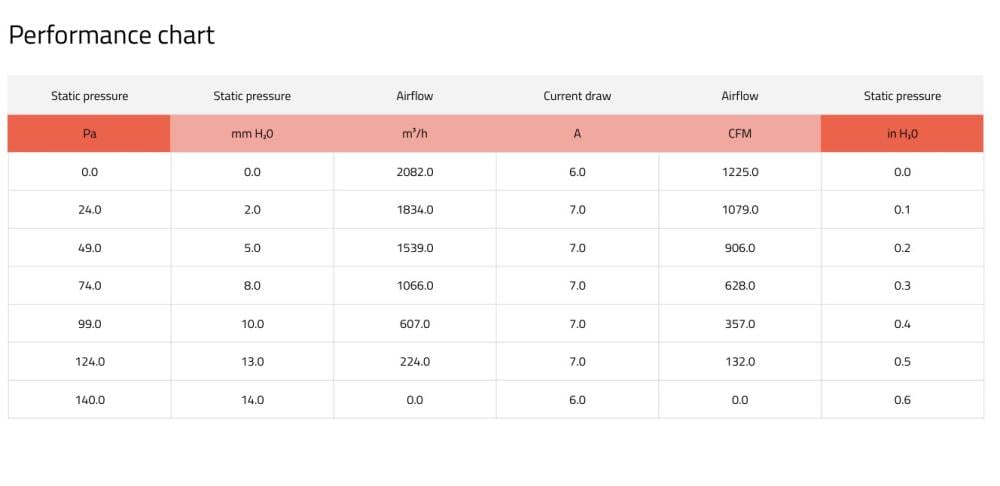Click the 0.6 in H₂O cell
This screenshot has width=1000, height=486.
pyautogui.click(x=902, y=400)
